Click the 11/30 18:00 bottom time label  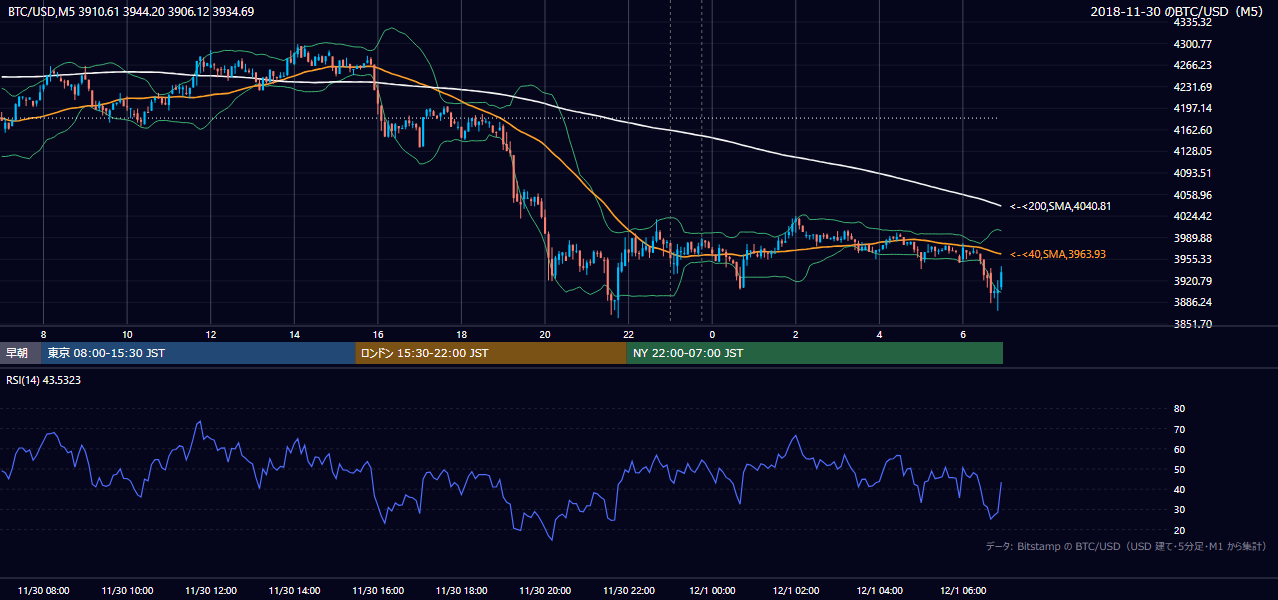[462, 590]
